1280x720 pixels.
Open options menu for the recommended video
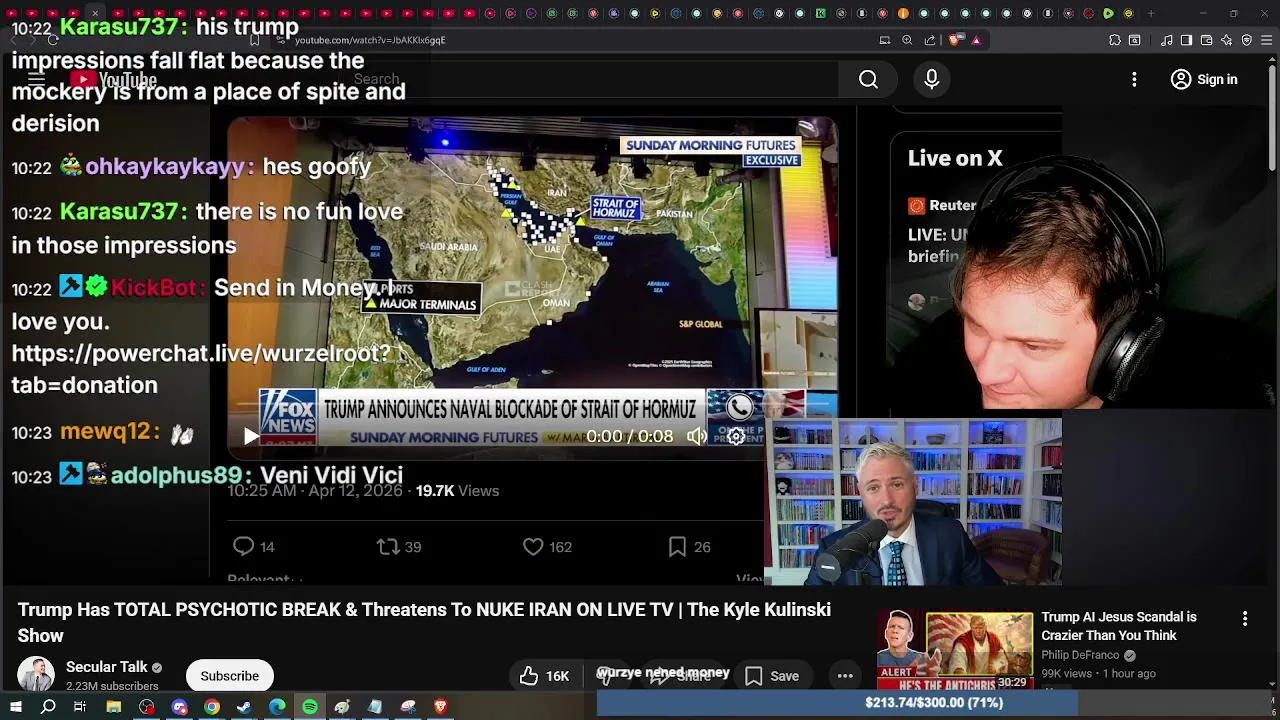pyautogui.click(x=1245, y=619)
